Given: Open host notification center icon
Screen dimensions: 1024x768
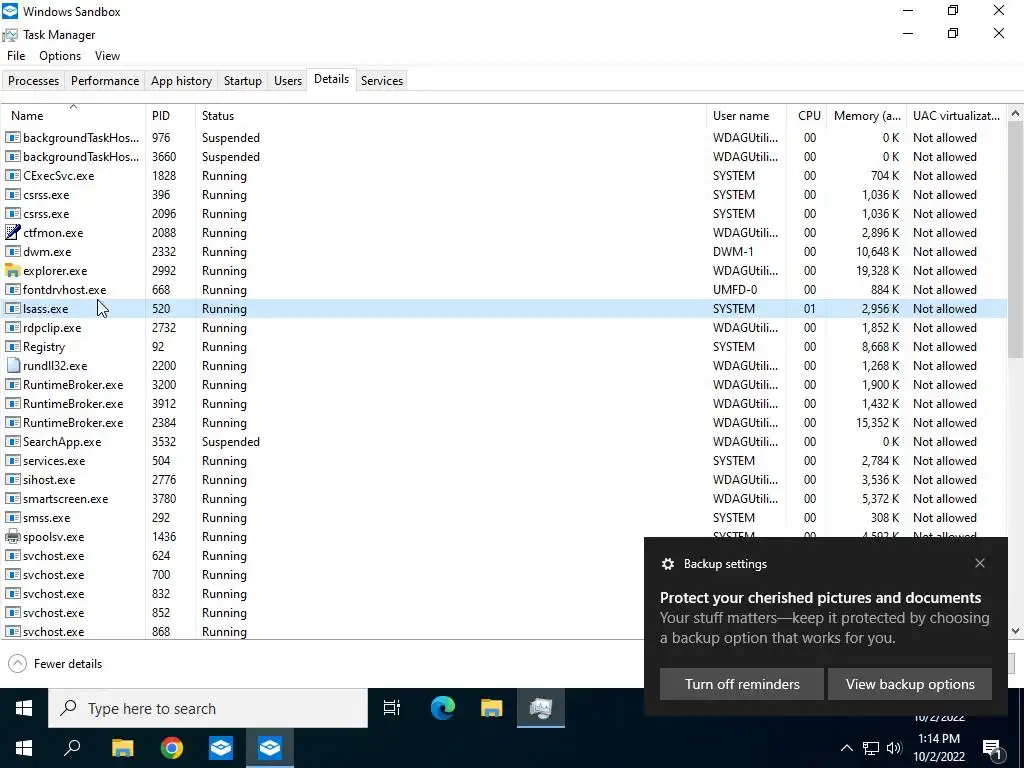Looking at the screenshot, I should (x=993, y=748).
